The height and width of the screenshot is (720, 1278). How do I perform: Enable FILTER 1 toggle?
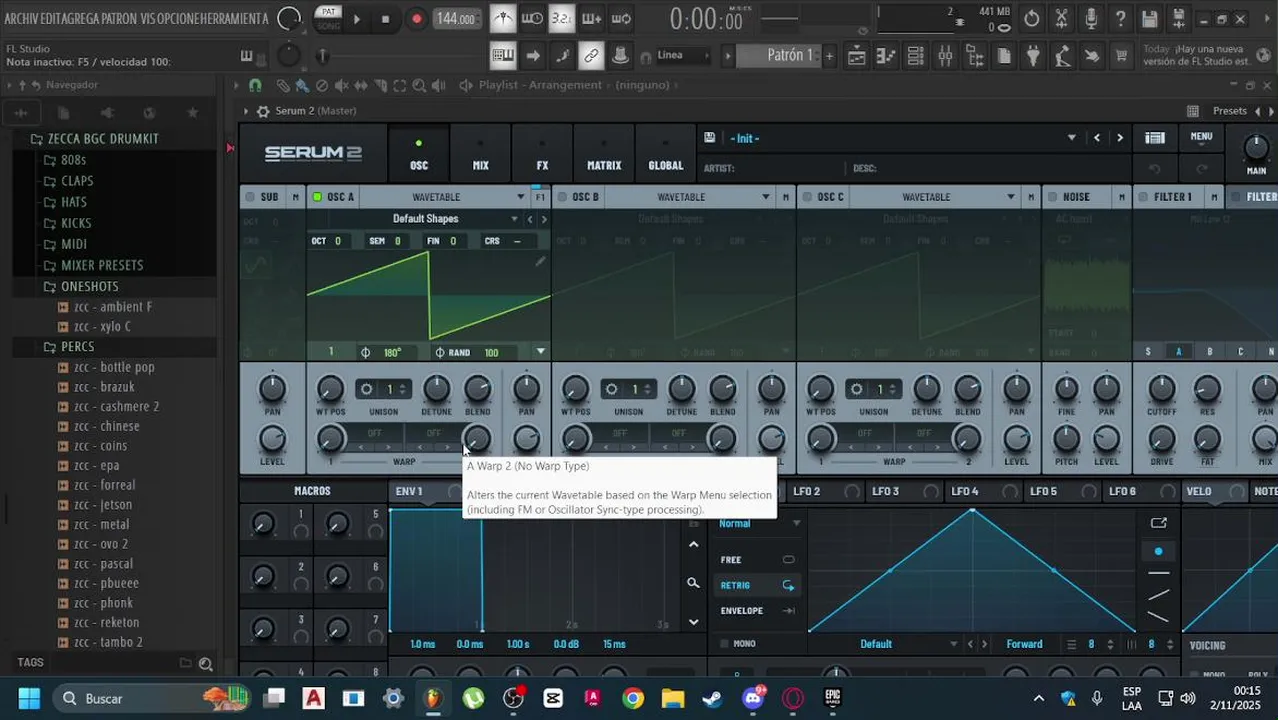(x=1143, y=197)
